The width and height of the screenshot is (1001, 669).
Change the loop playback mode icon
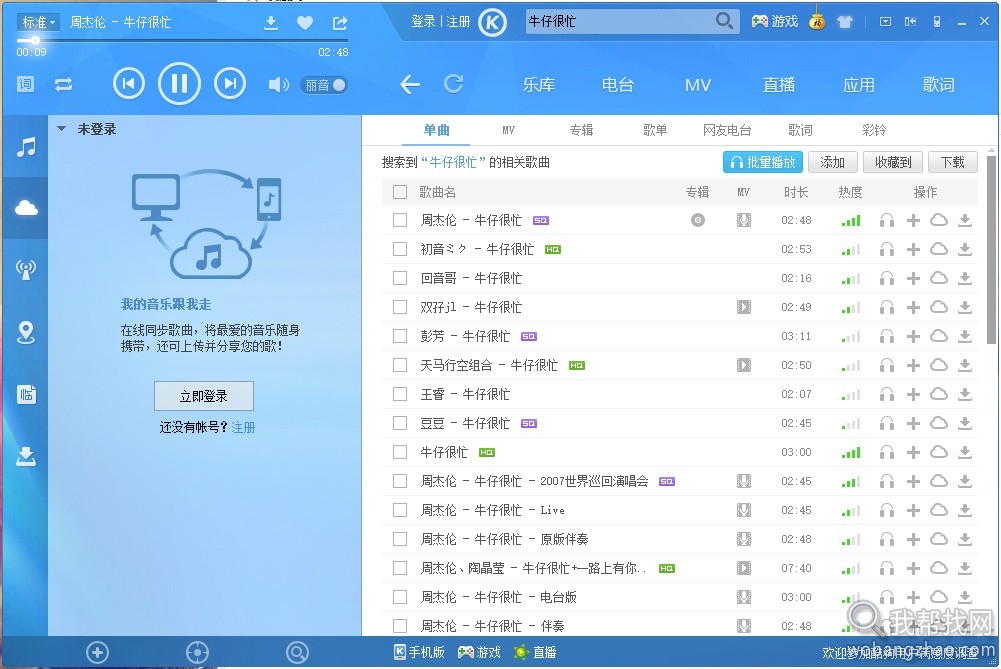tap(63, 84)
